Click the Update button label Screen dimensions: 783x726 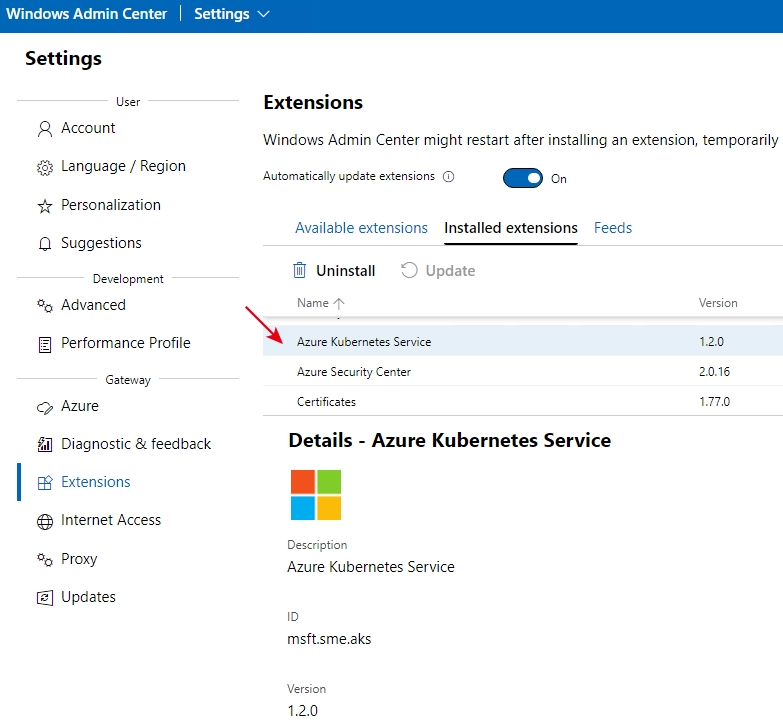point(450,271)
